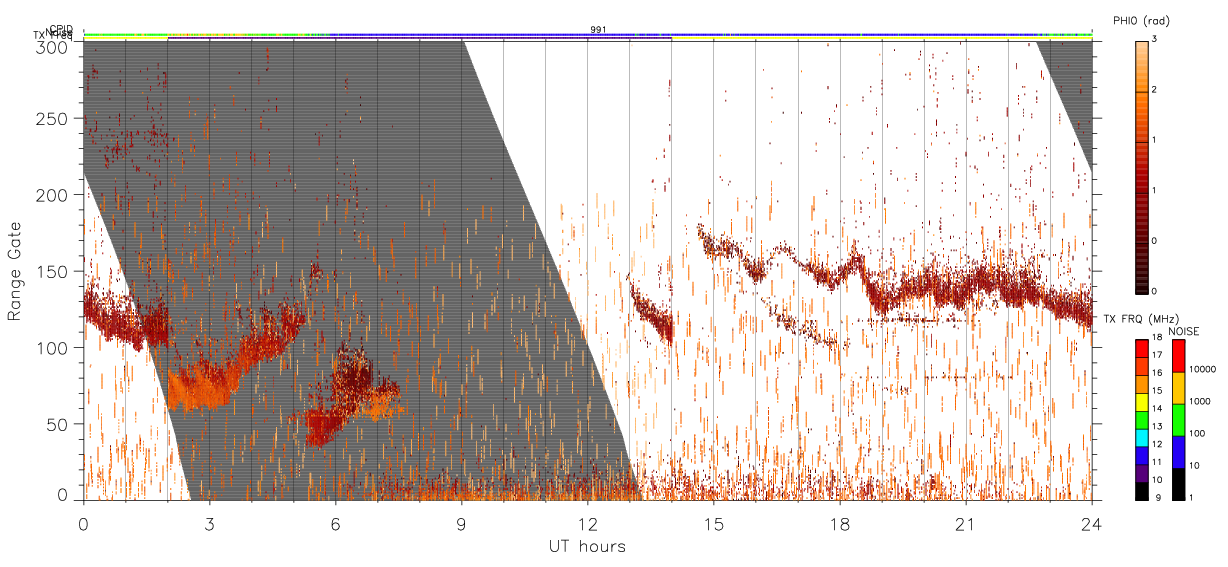Select the 'PHI0 (rad)' colorbar title
The width and height of the screenshot is (1228, 567).
click(1141, 21)
